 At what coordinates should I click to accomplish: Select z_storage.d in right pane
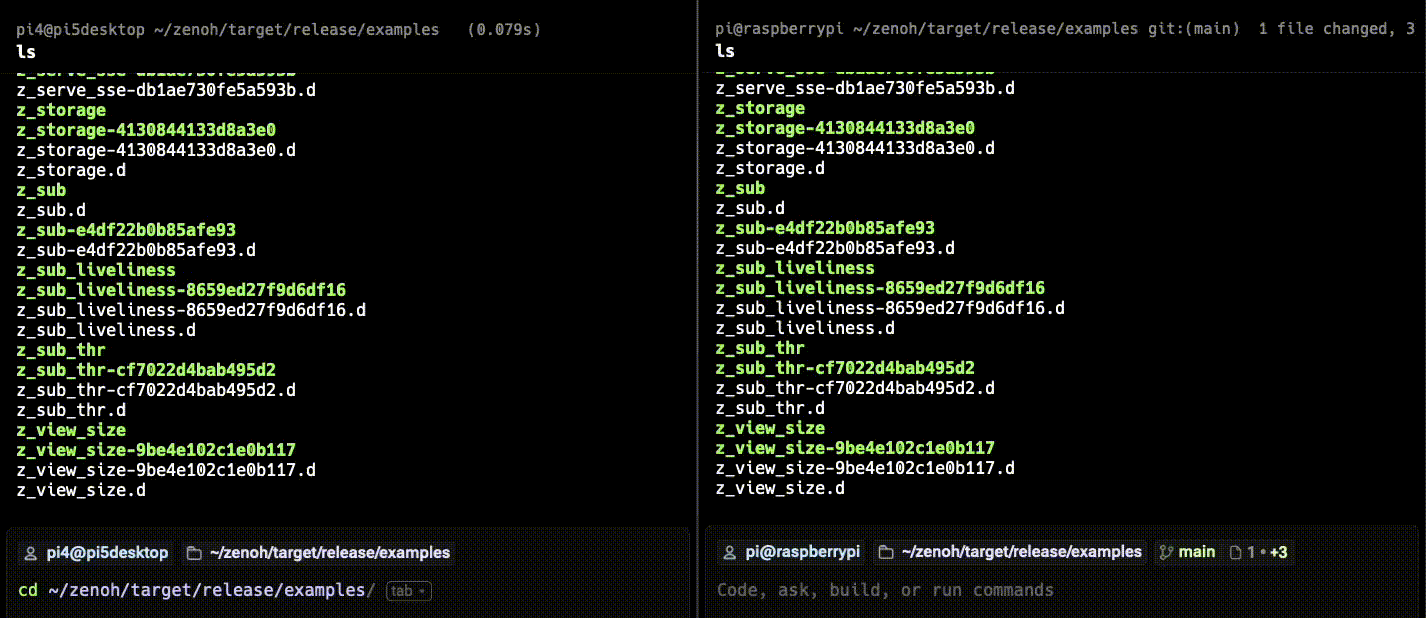[770, 168]
